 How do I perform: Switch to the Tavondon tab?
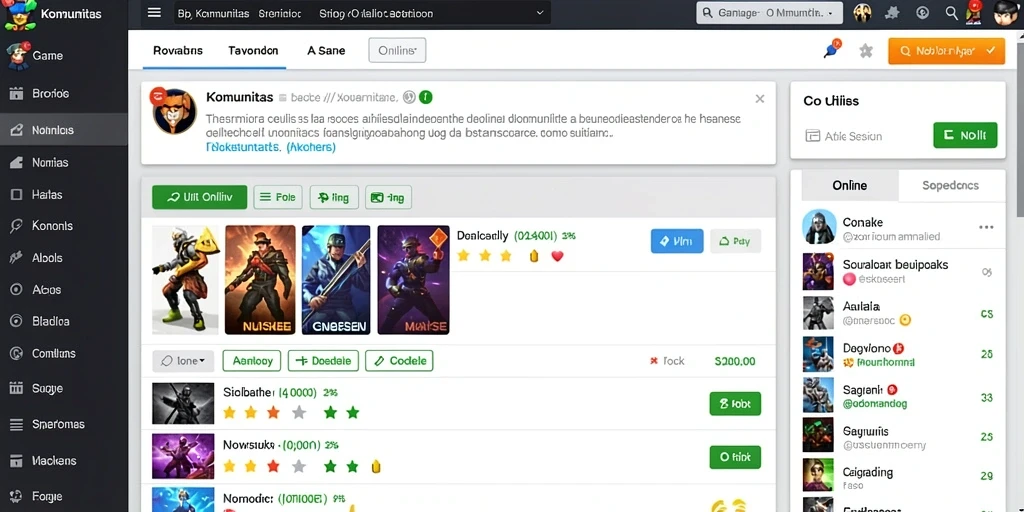[253, 50]
